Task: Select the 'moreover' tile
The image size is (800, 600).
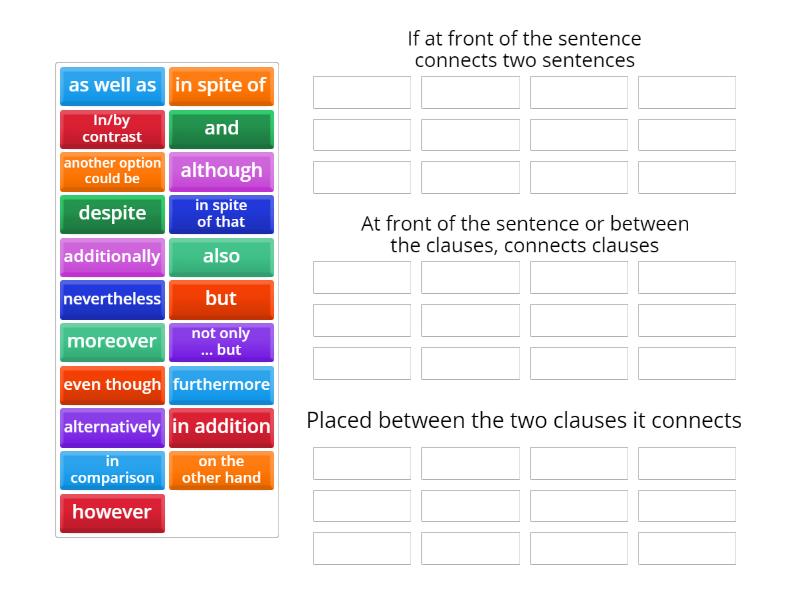Action: [x=111, y=342]
